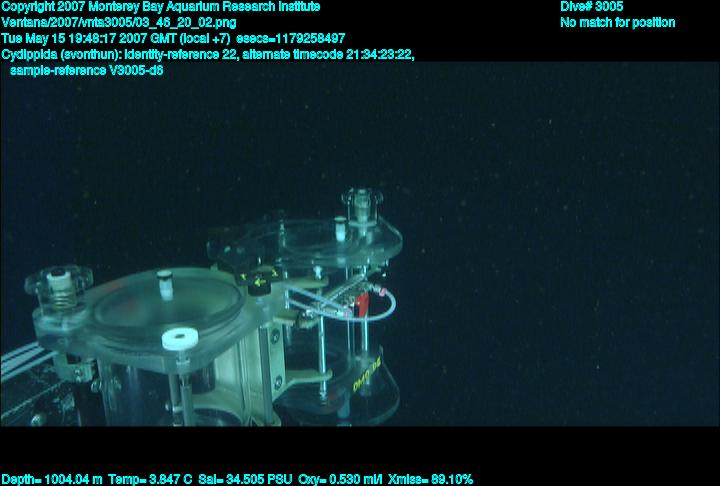Click the 'Oxy= 0.530 ml/l' reading
The width and height of the screenshot is (720, 486).
coord(340,480)
